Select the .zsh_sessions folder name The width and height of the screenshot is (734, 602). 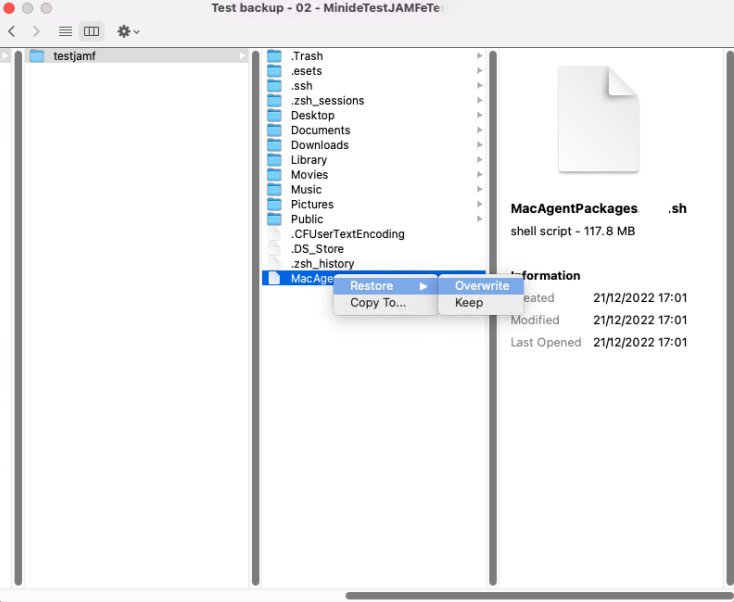click(x=327, y=101)
